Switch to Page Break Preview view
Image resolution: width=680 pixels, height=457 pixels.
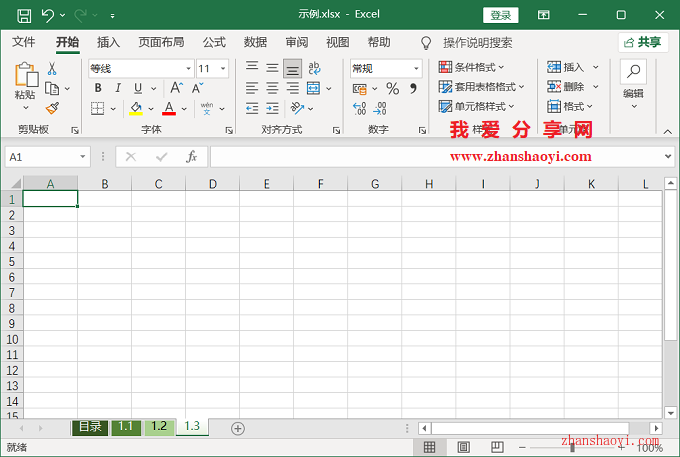(497, 447)
